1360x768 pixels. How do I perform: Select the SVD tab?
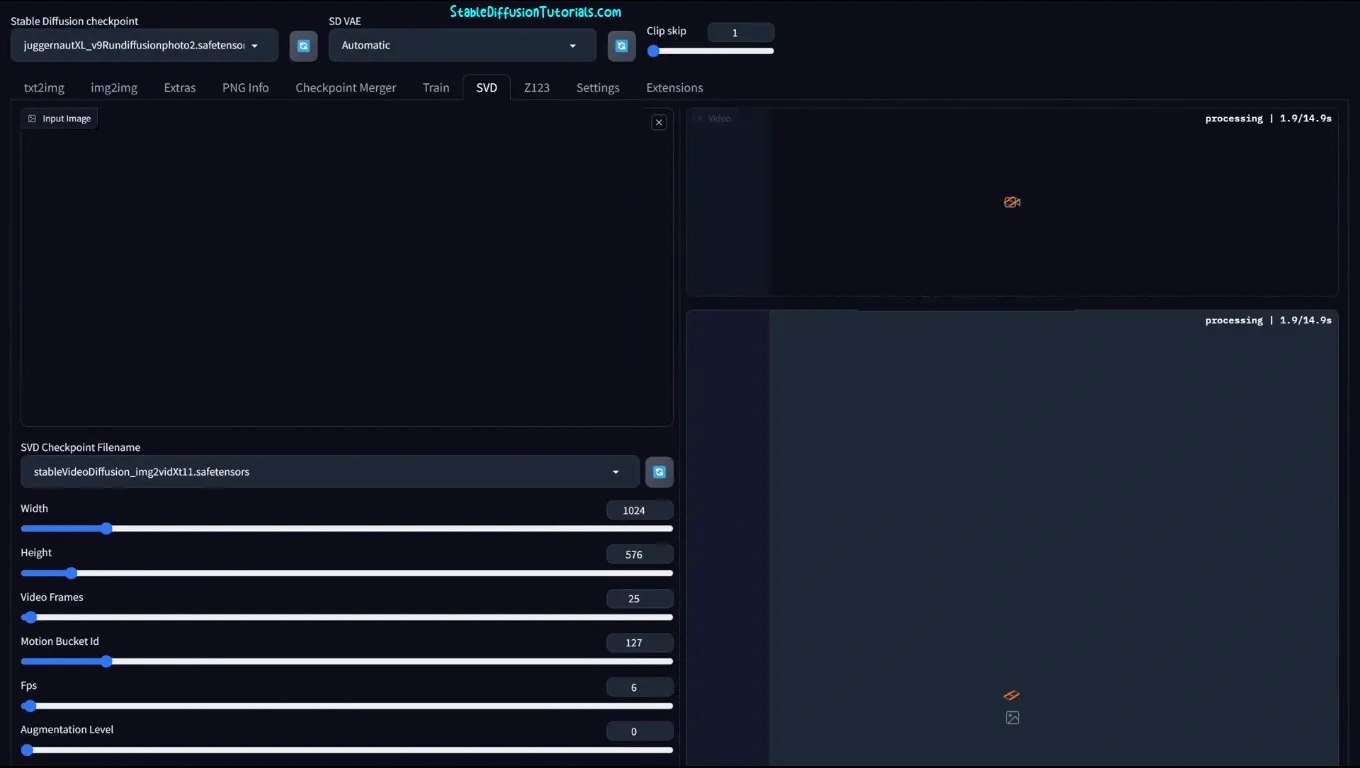pos(487,88)
